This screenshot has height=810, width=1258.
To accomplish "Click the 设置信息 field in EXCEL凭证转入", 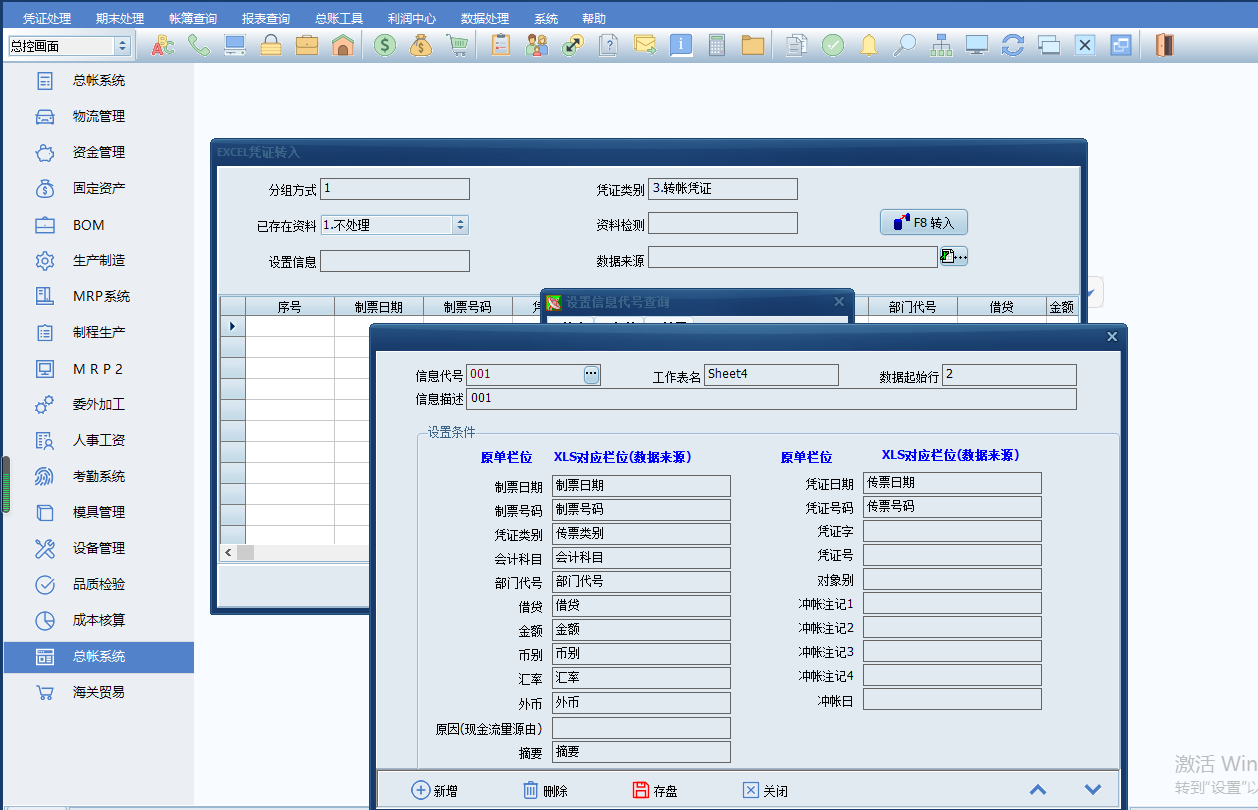I will (395, 261).
